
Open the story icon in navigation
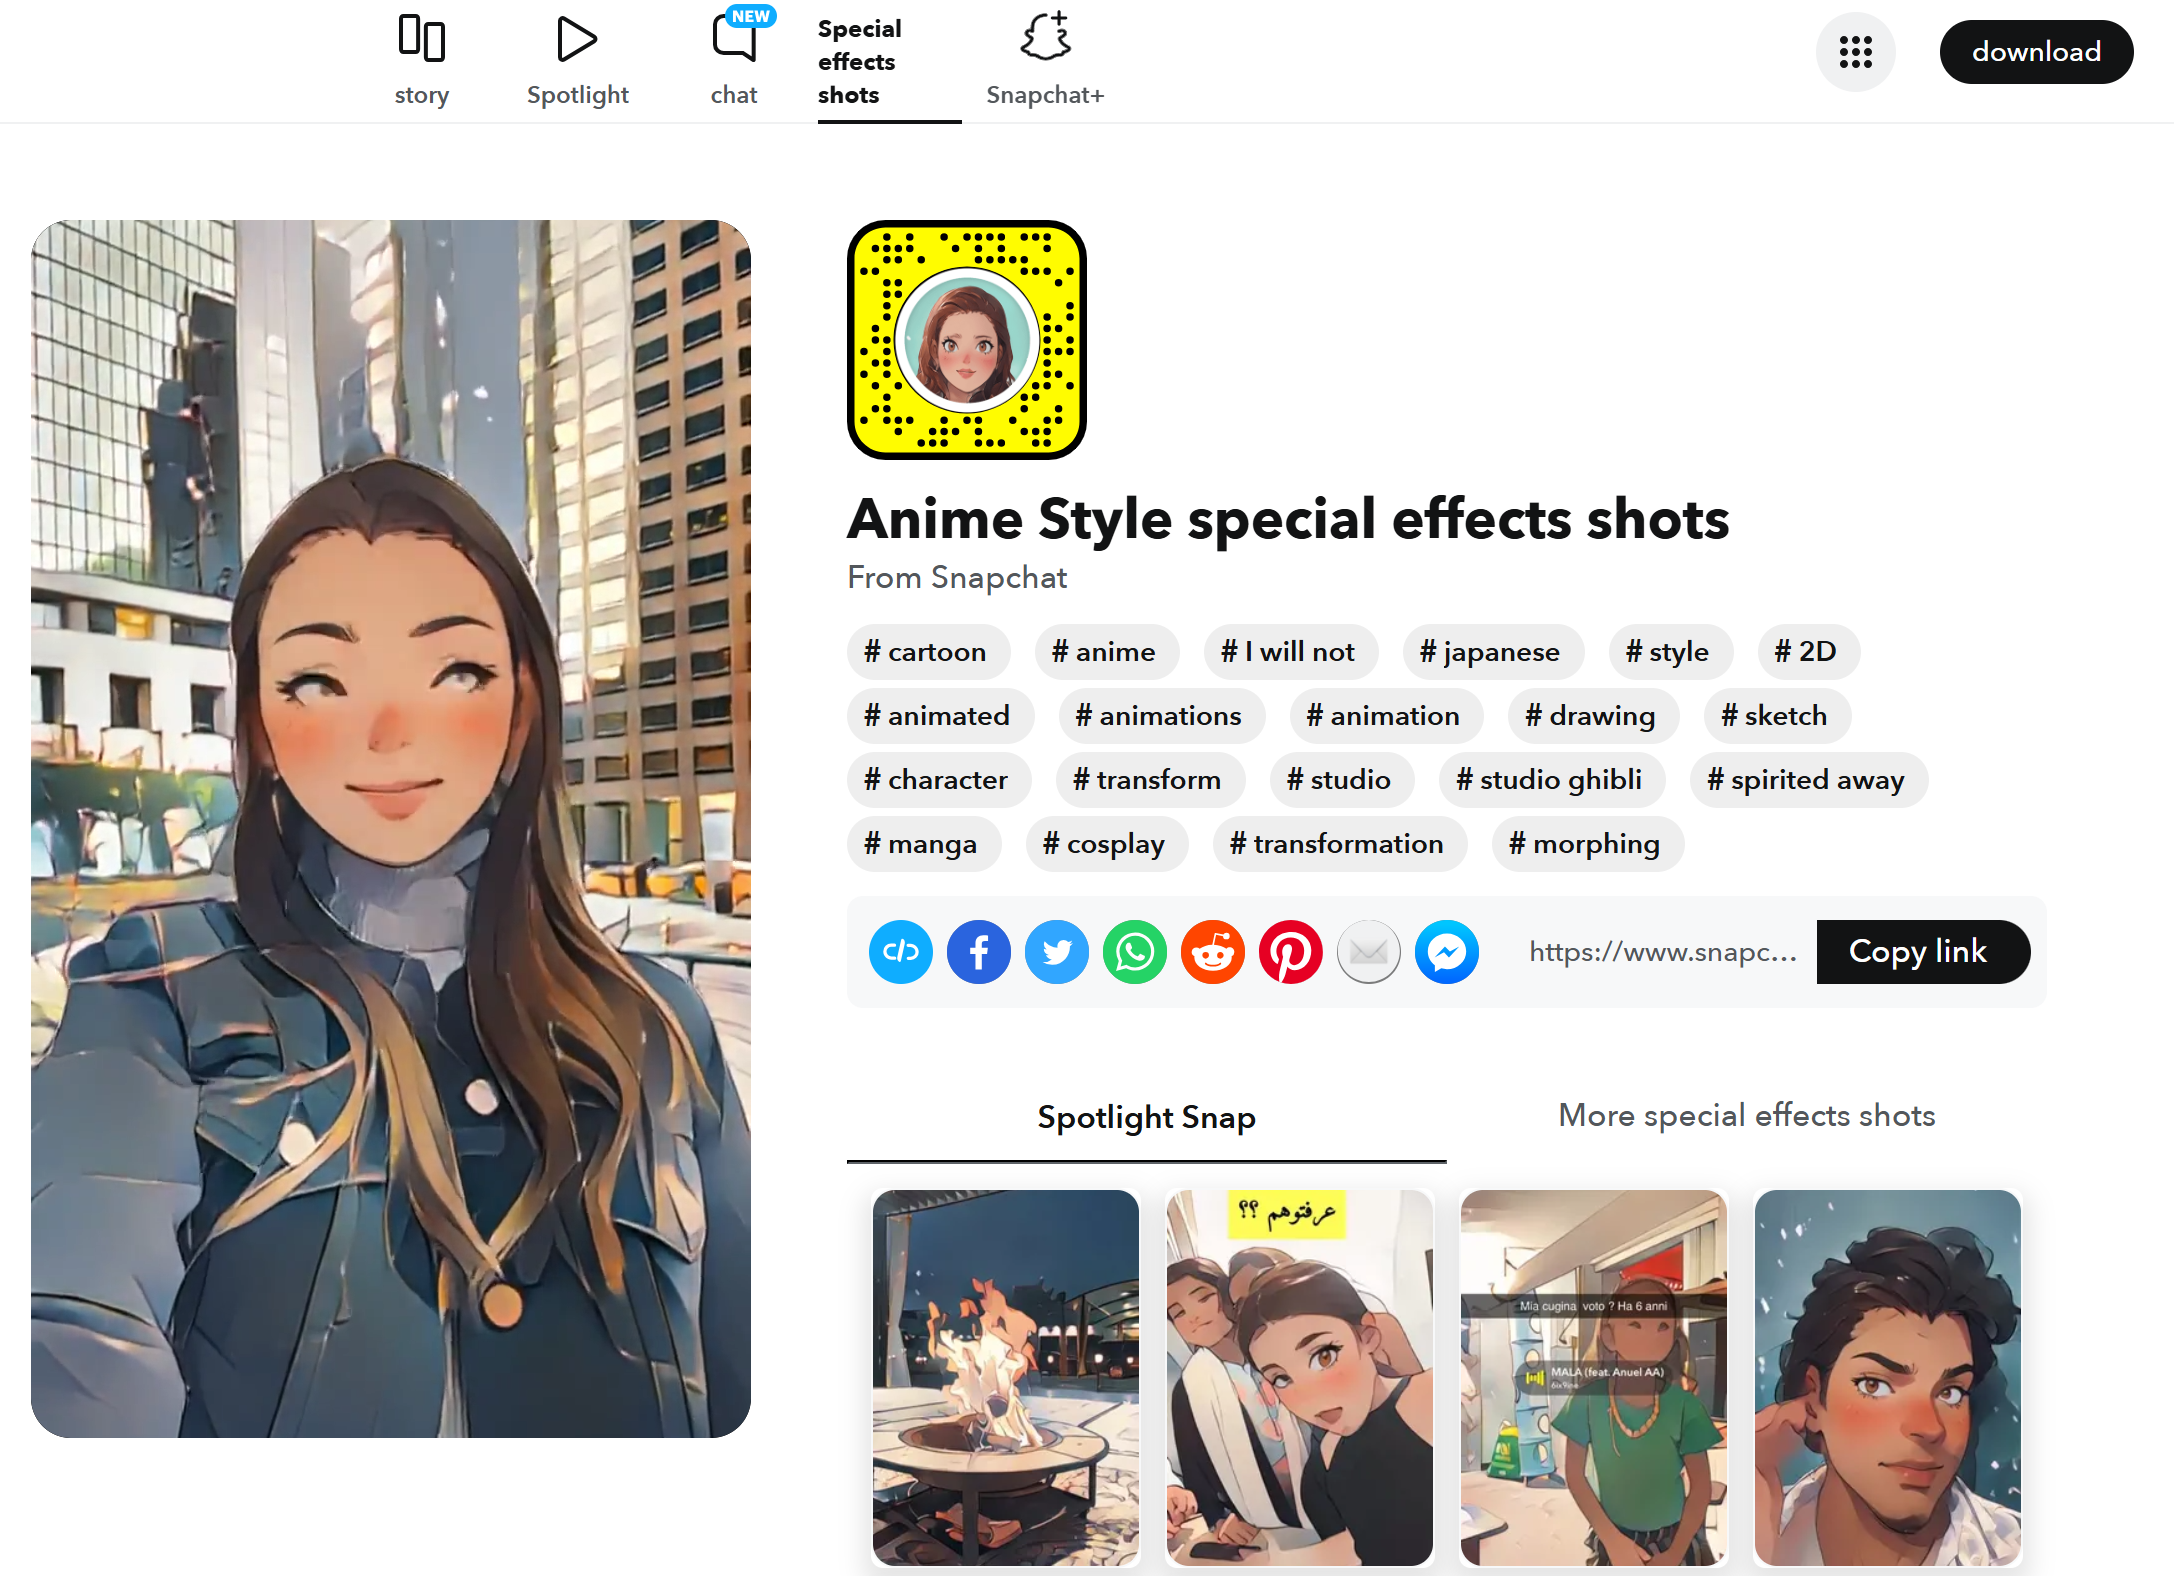[421, 40]
